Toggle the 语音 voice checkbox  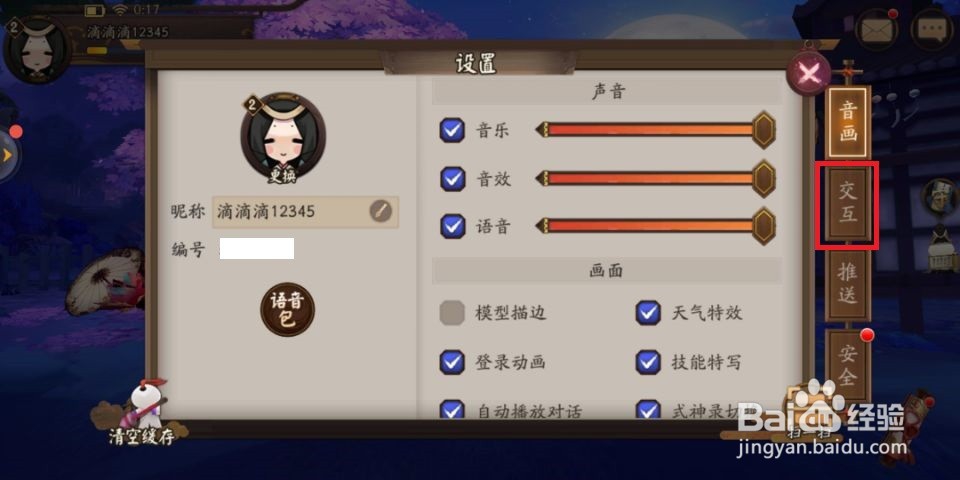(x=452, y=227)
